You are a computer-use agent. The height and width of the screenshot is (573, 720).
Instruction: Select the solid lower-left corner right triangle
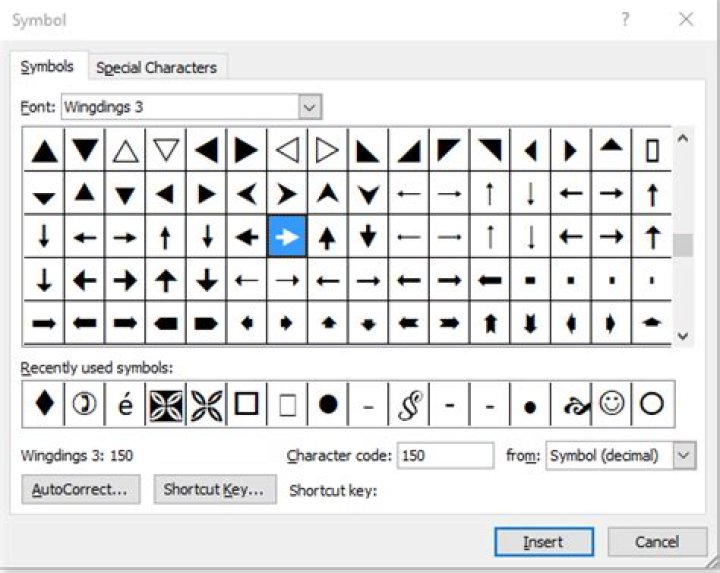[x=368, y=151]
